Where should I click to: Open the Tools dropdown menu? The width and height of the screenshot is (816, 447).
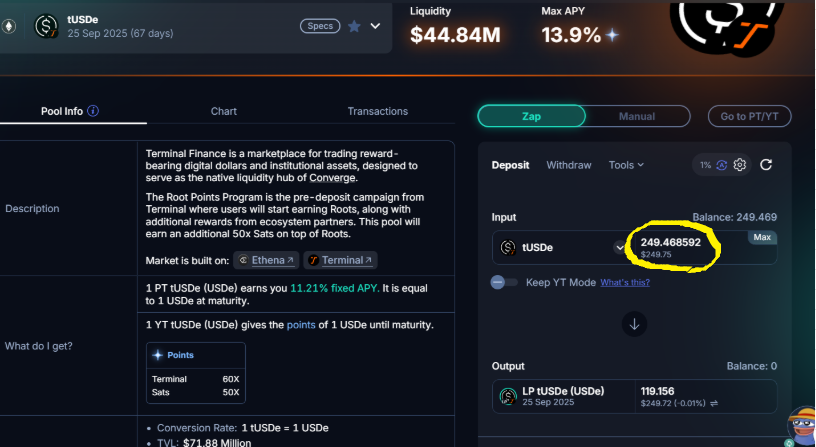626,165
